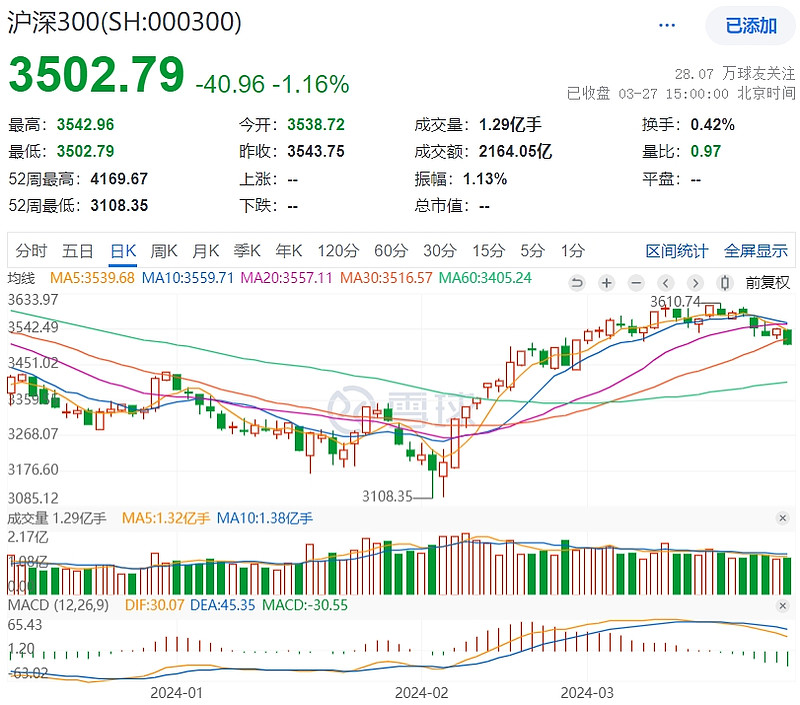Click volume MA5:1.32亿手 label
The height and width of the screenshot is (705, 800).
[x=166, y=518]
